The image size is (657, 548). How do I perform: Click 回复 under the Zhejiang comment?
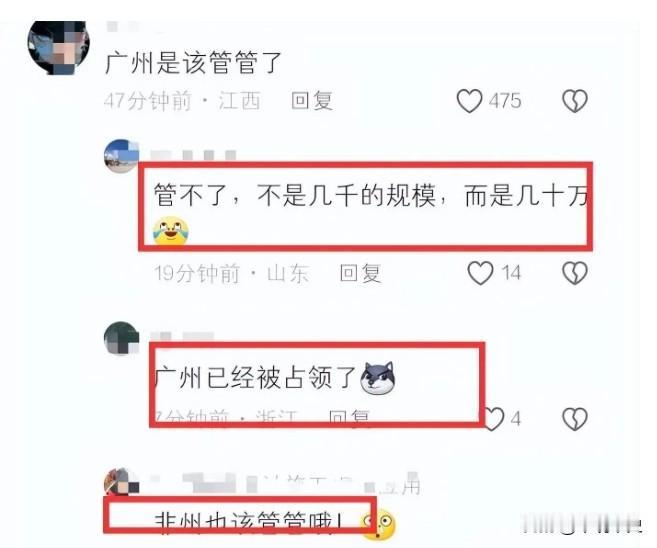[349, 416]
